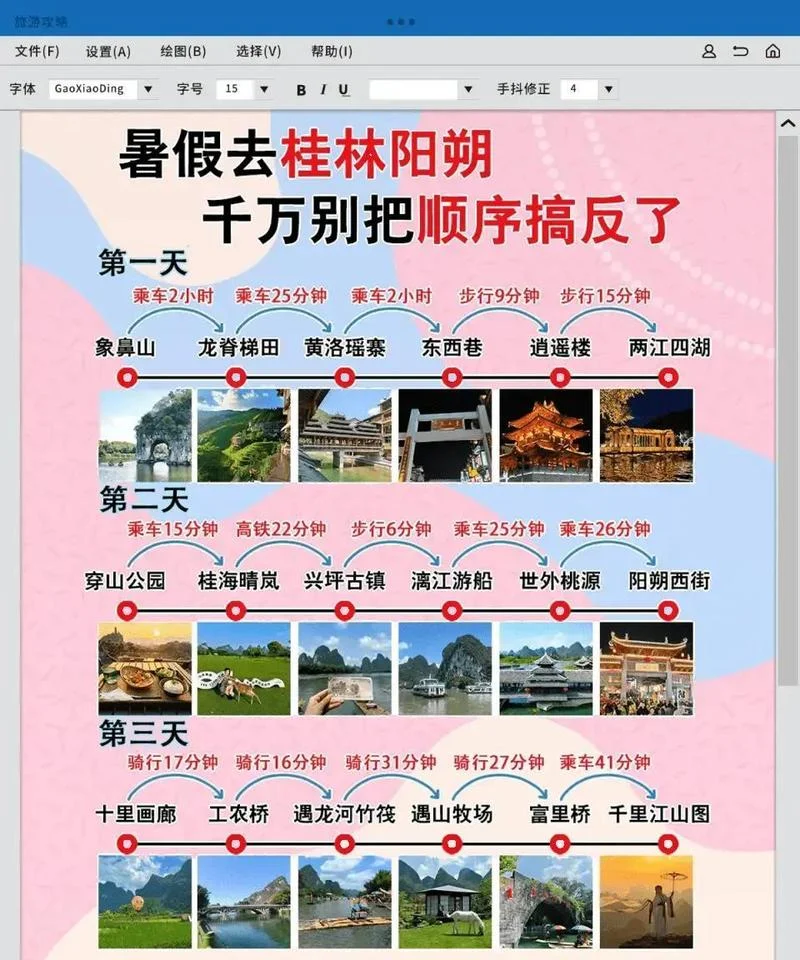800x960 pixels.
Task: Select the 逍遥楼 photo thumbnail
Action: (x=546, y=435)
